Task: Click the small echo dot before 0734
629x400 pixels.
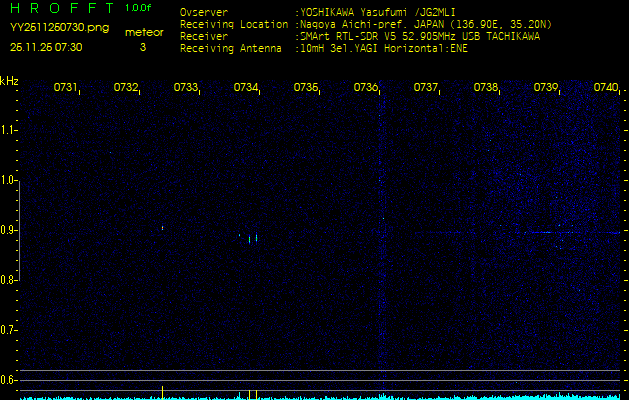Action: click(x=239, y=235)
